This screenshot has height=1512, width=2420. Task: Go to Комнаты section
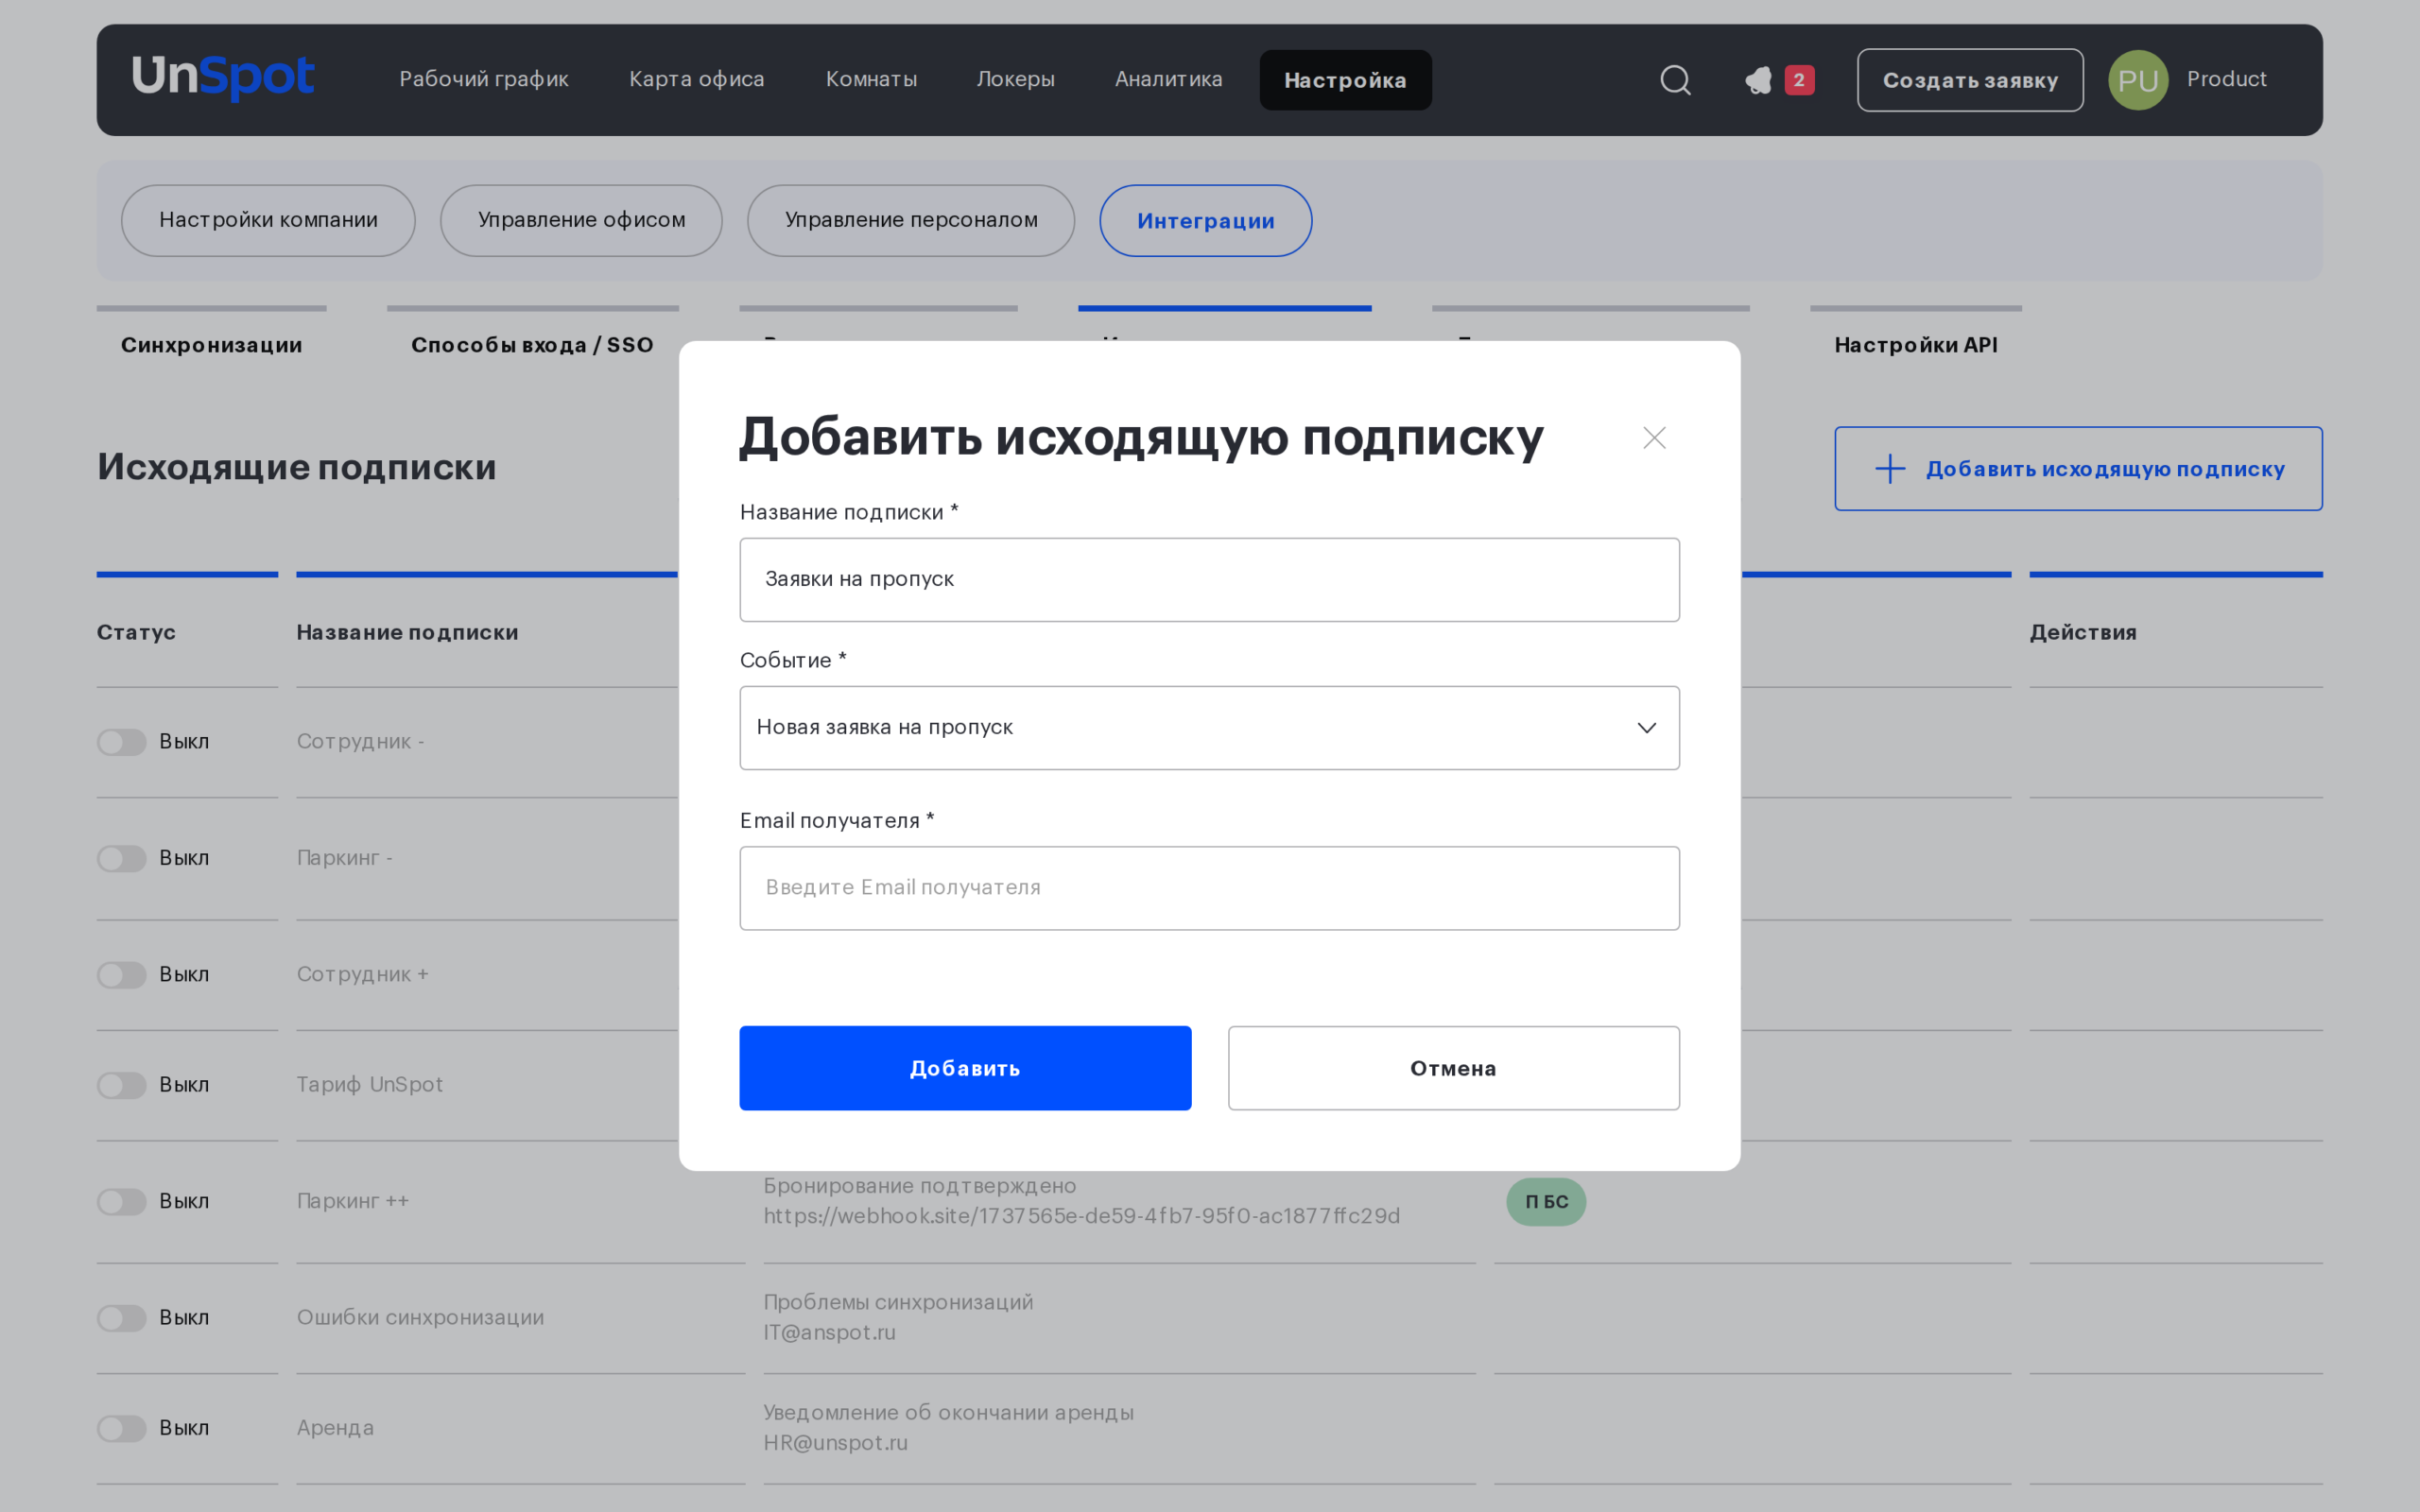tap(871, 79)
